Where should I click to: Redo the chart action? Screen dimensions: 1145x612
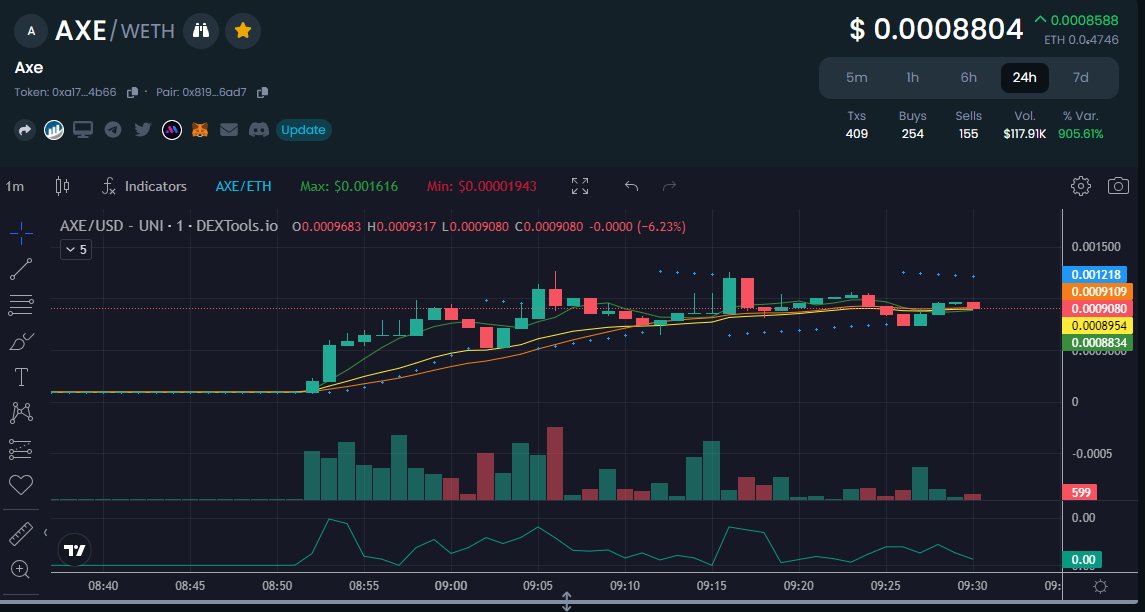point(669,186)
